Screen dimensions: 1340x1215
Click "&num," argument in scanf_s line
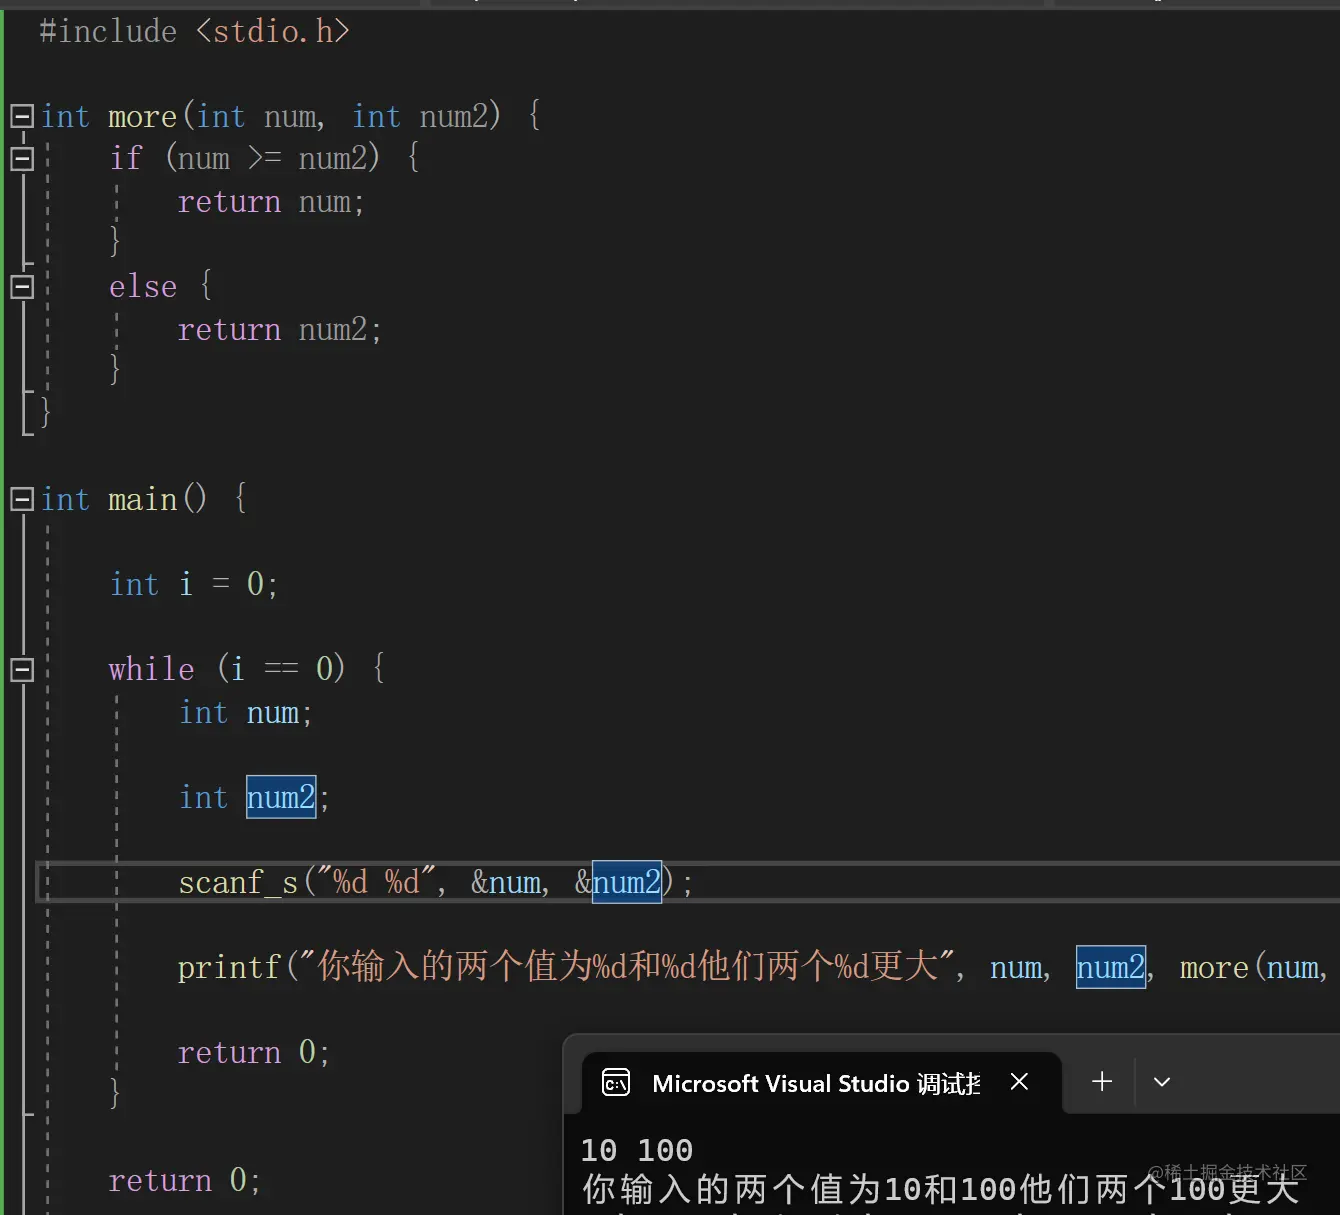coord(511,882)
